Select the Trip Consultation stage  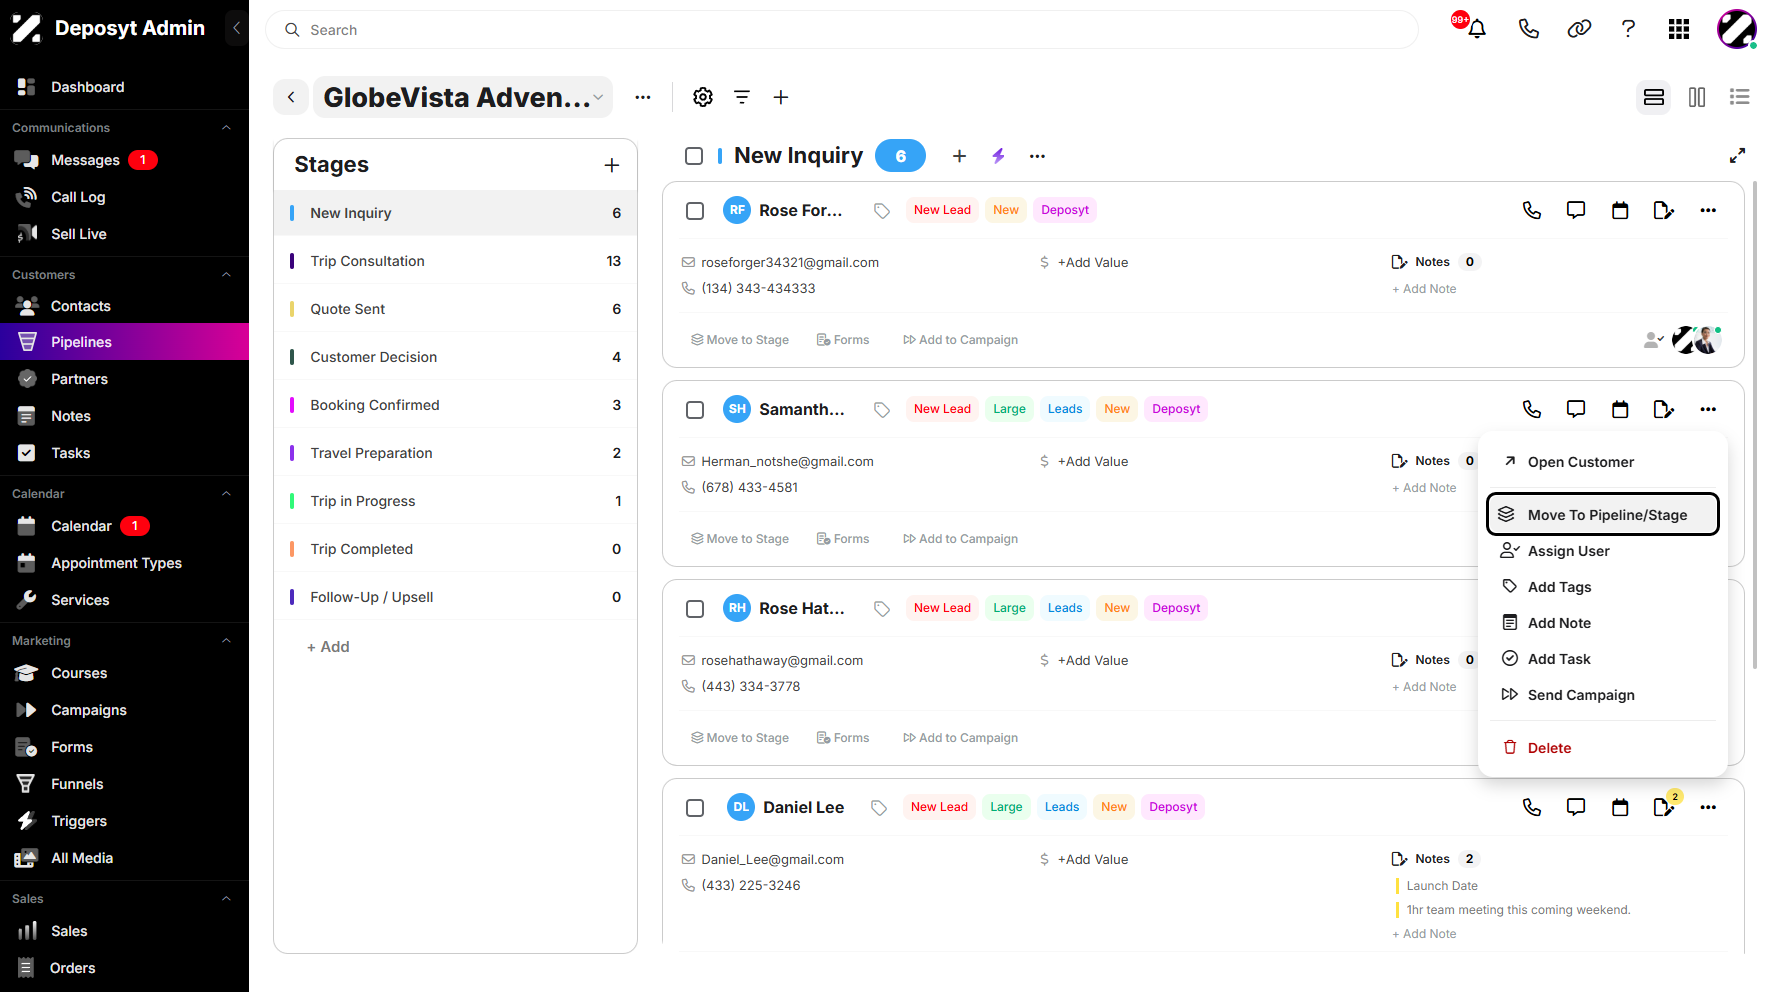click(455, 261)
